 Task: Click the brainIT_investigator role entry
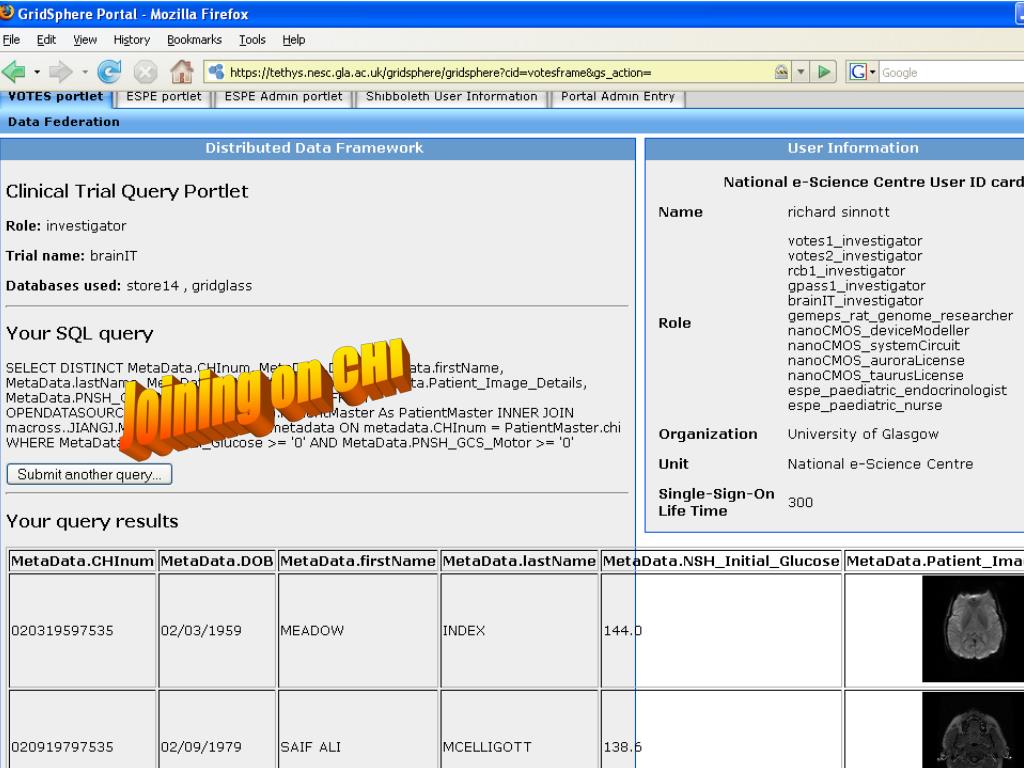[856, 300]
